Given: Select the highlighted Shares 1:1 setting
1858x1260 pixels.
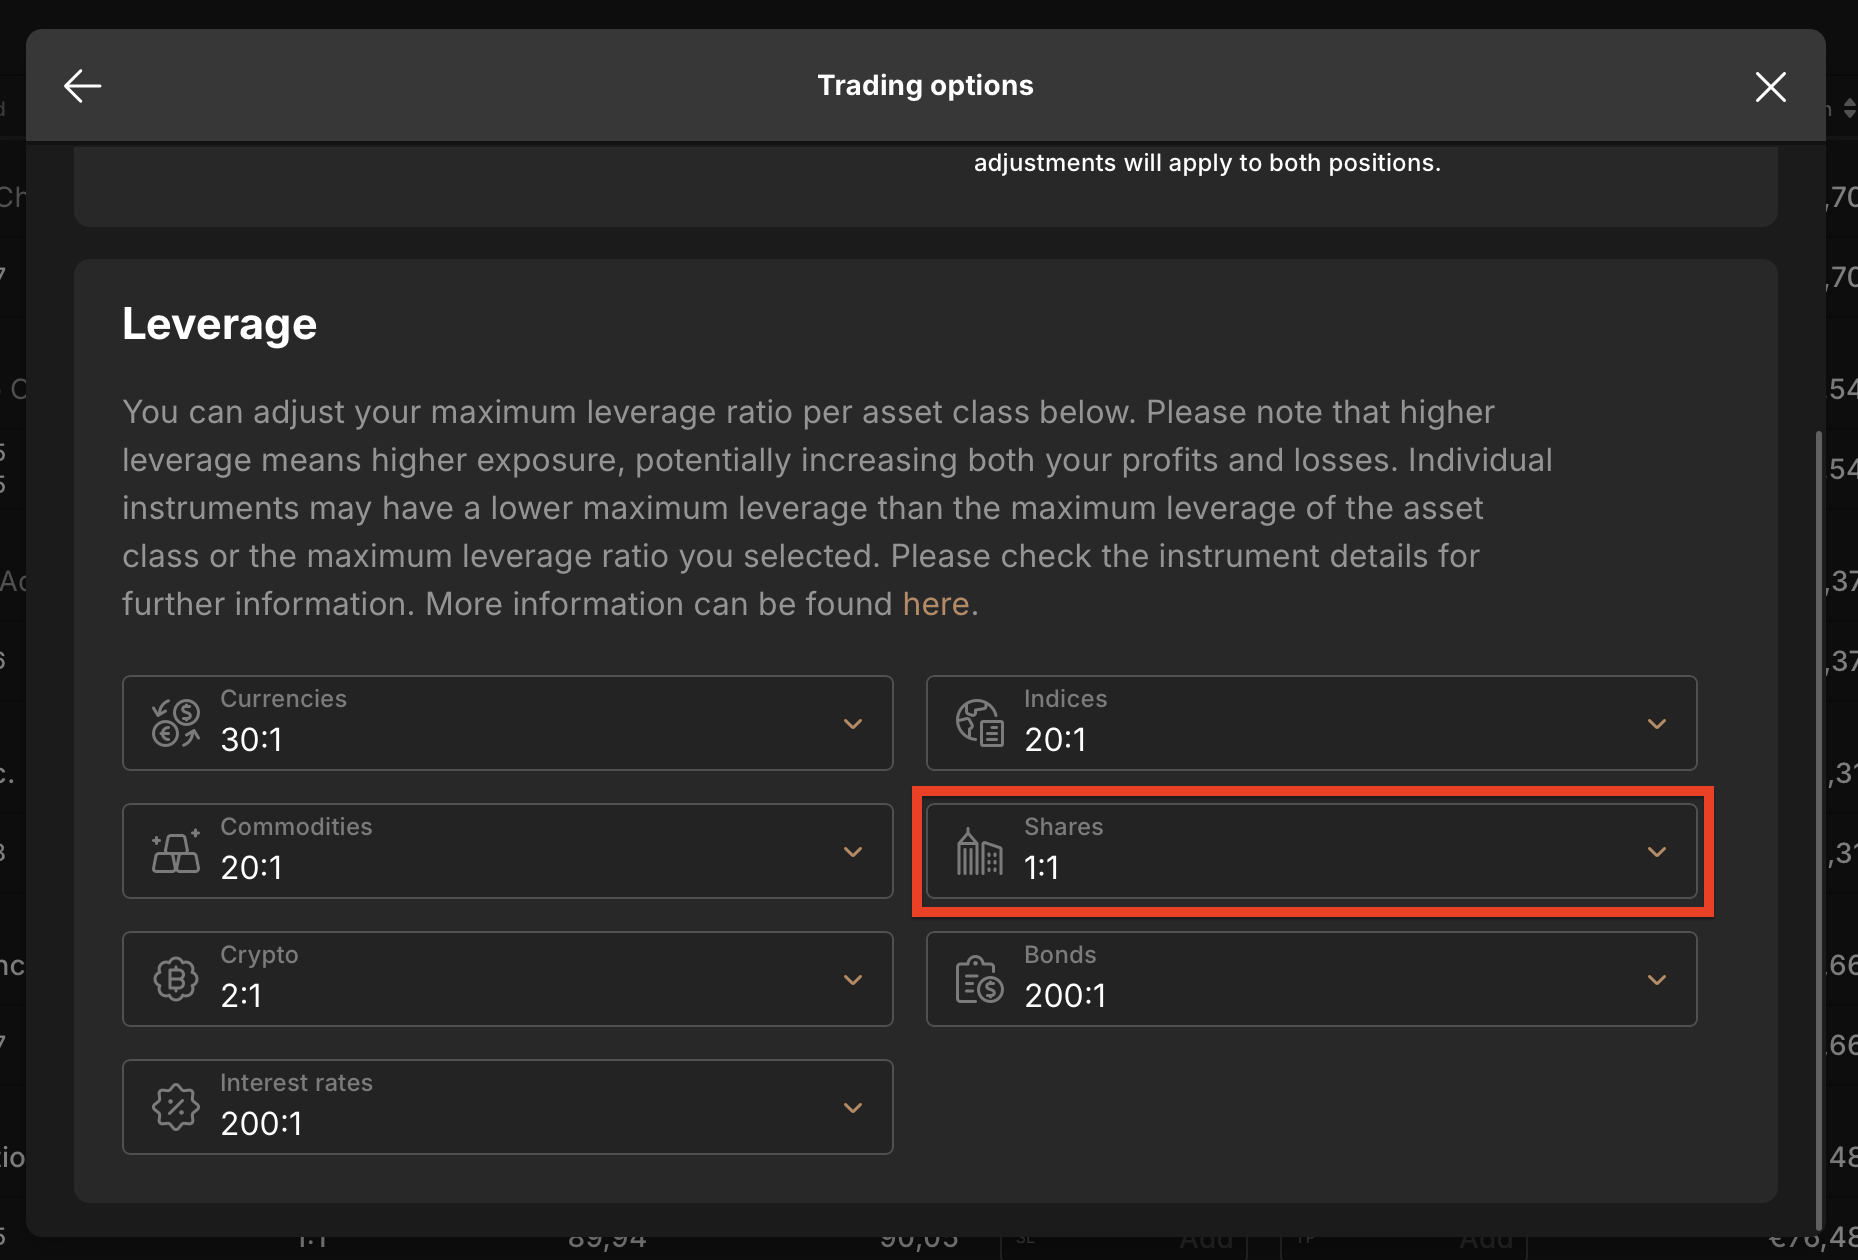Looking at the screenshot, I should click(x=1311, y=851).
